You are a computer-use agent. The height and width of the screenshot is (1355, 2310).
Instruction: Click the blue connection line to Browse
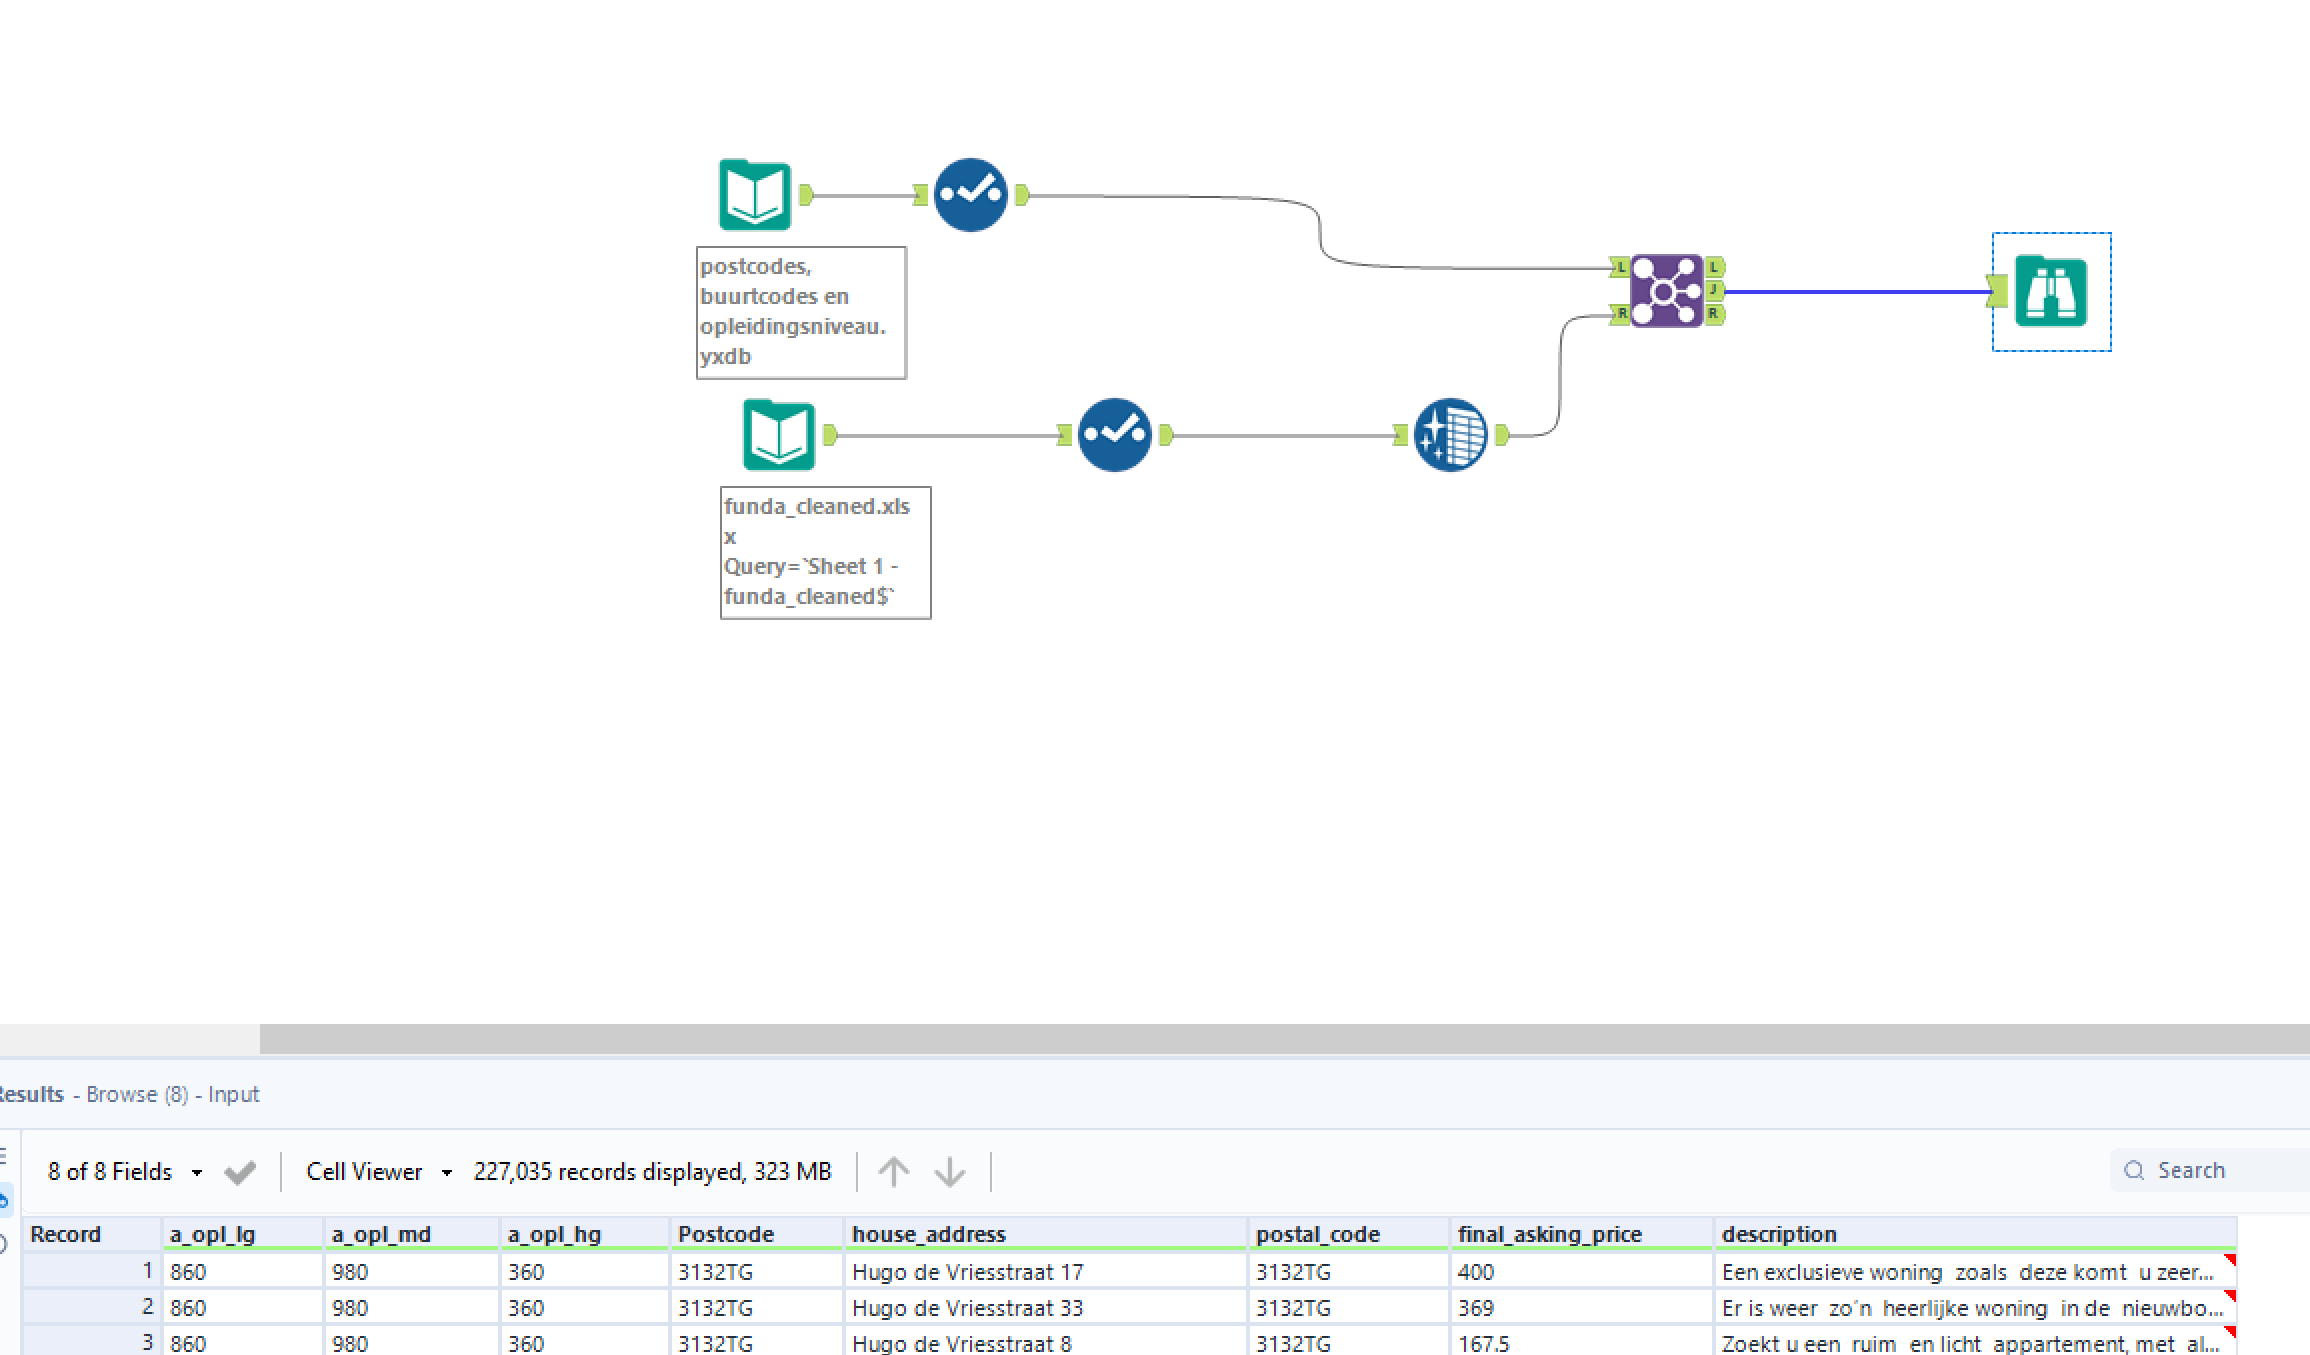(x=1856, y=292)
